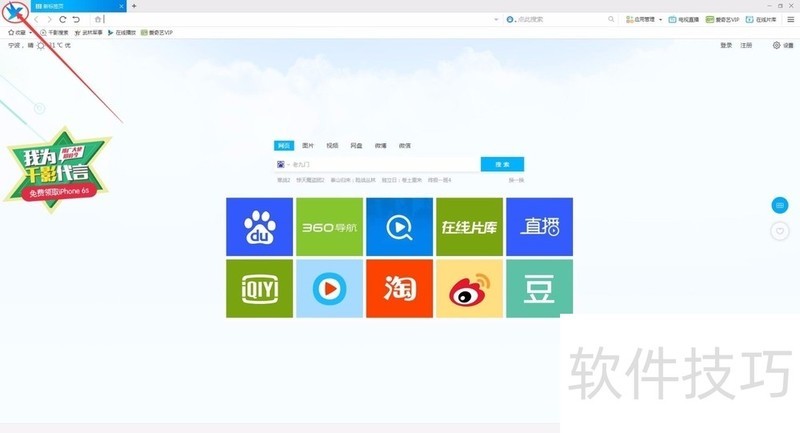Open page settings gear icon
The height and width of the screenshot is (433, 800).
click(x=777, y=45)
